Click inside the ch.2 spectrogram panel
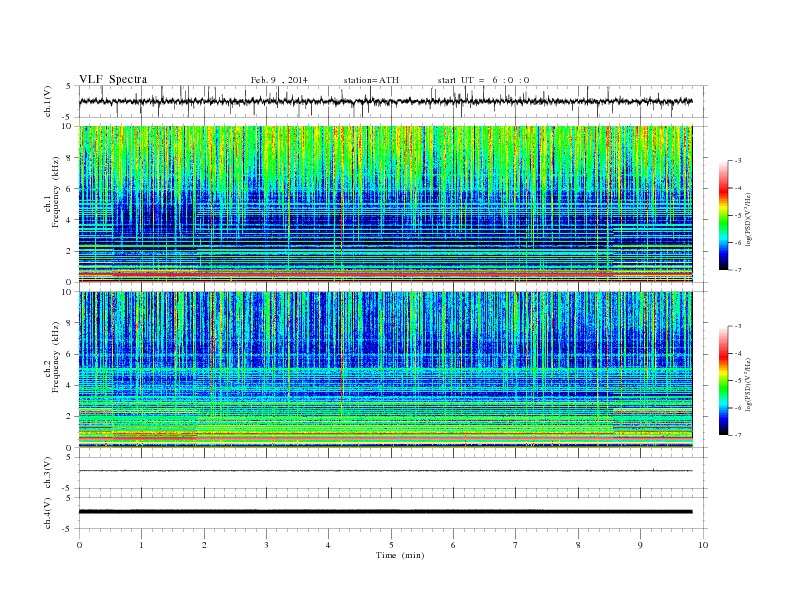 click(385, 370)
